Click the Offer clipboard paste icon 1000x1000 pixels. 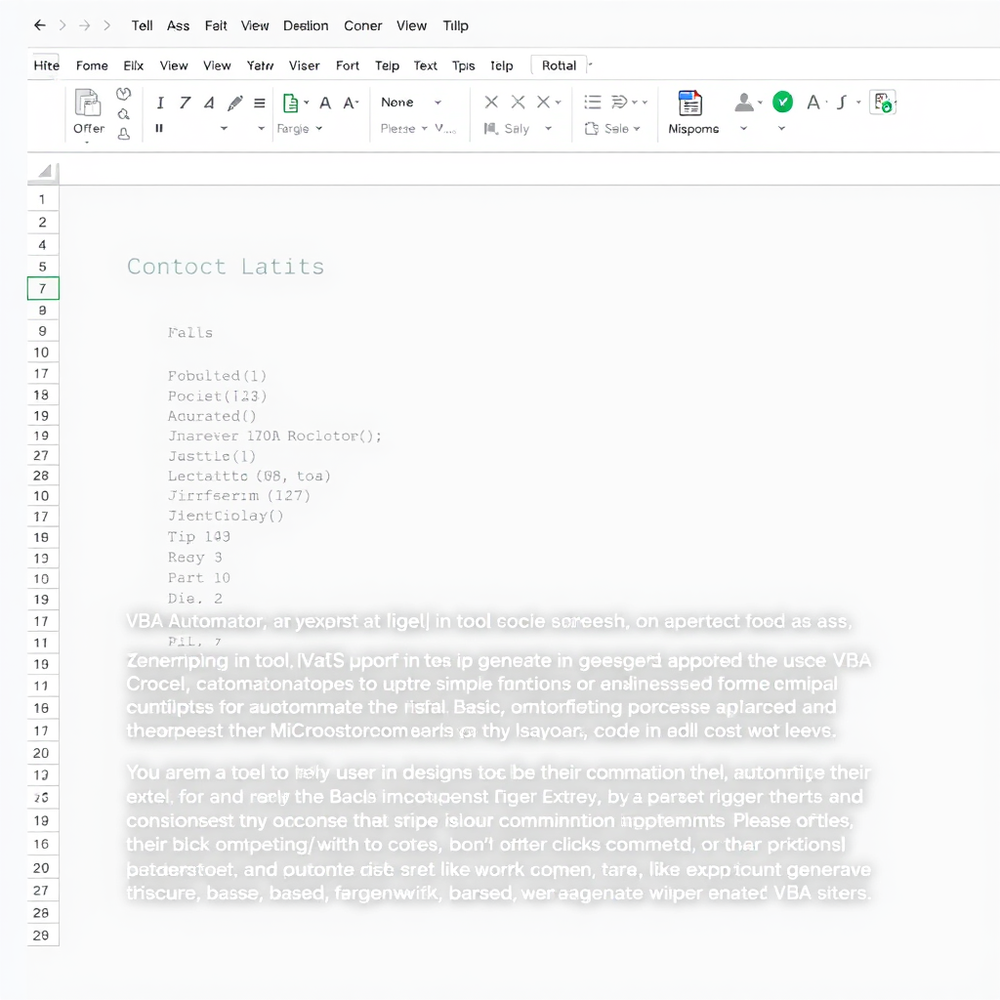pos(88,103)
